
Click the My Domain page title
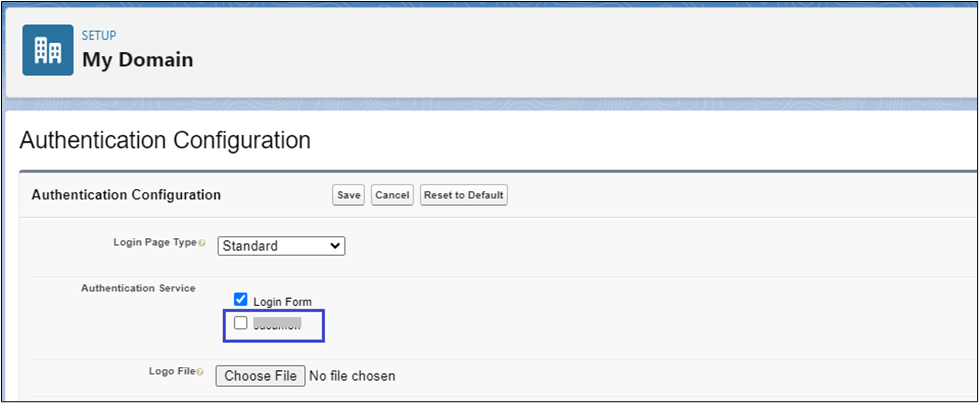(x=137, y=60)
